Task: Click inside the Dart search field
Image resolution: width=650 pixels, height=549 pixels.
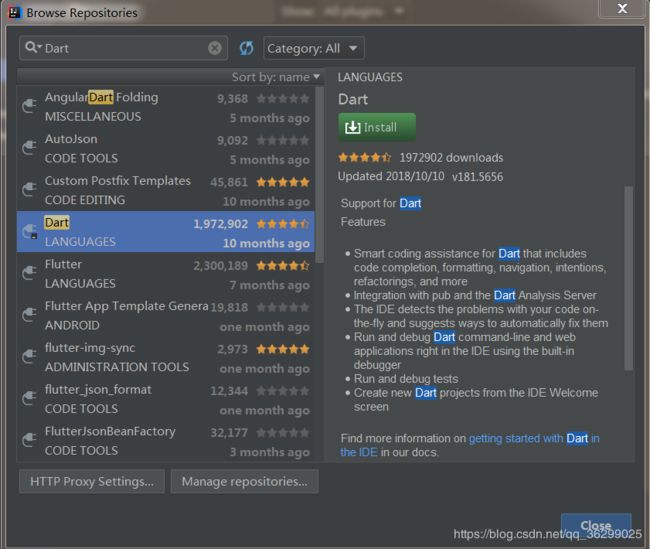Action: coord(124,49)
